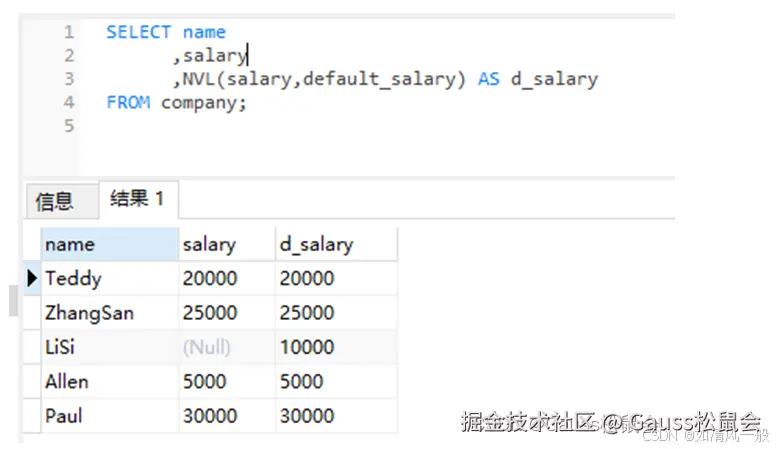The width and height of the screenshot is (776, 449).
Task: Click the SELECT keyword in line 1
Action: tap(139, 32)
